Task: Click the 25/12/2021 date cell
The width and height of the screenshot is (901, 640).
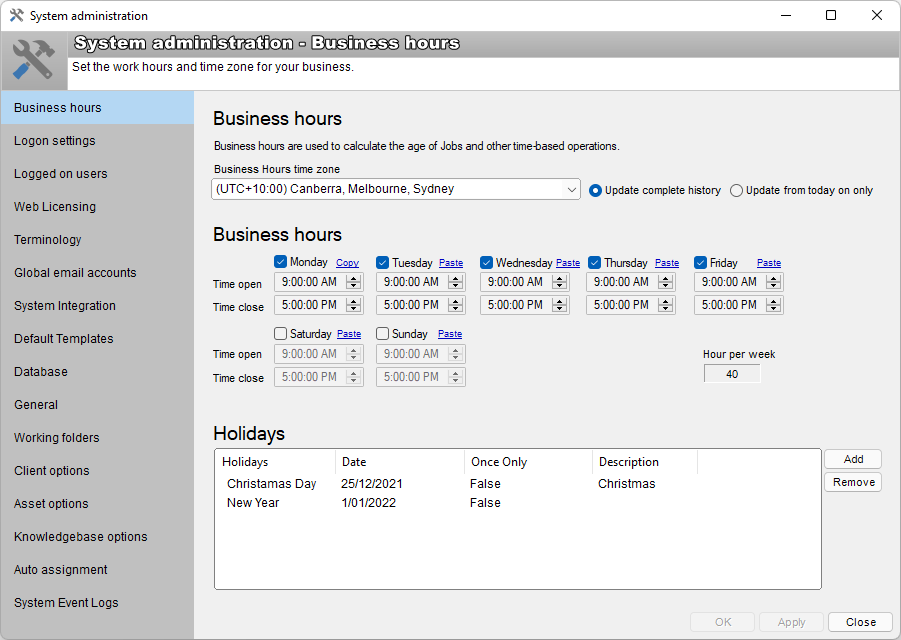Action: (372, 484)
